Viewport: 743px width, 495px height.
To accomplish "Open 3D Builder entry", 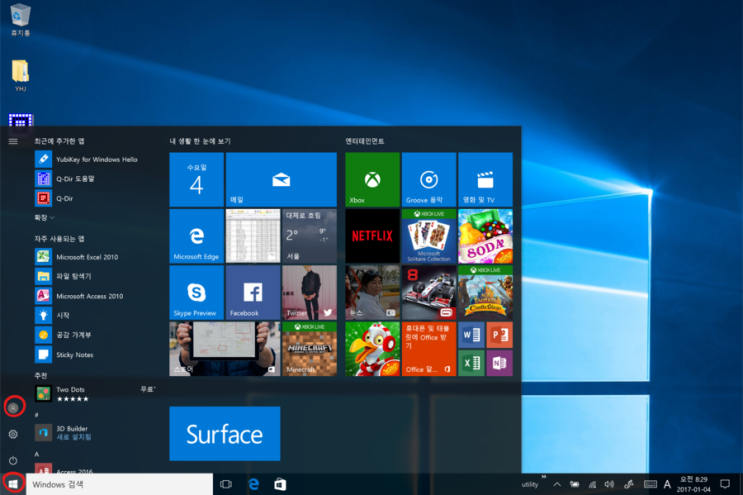I will point(95,432).
